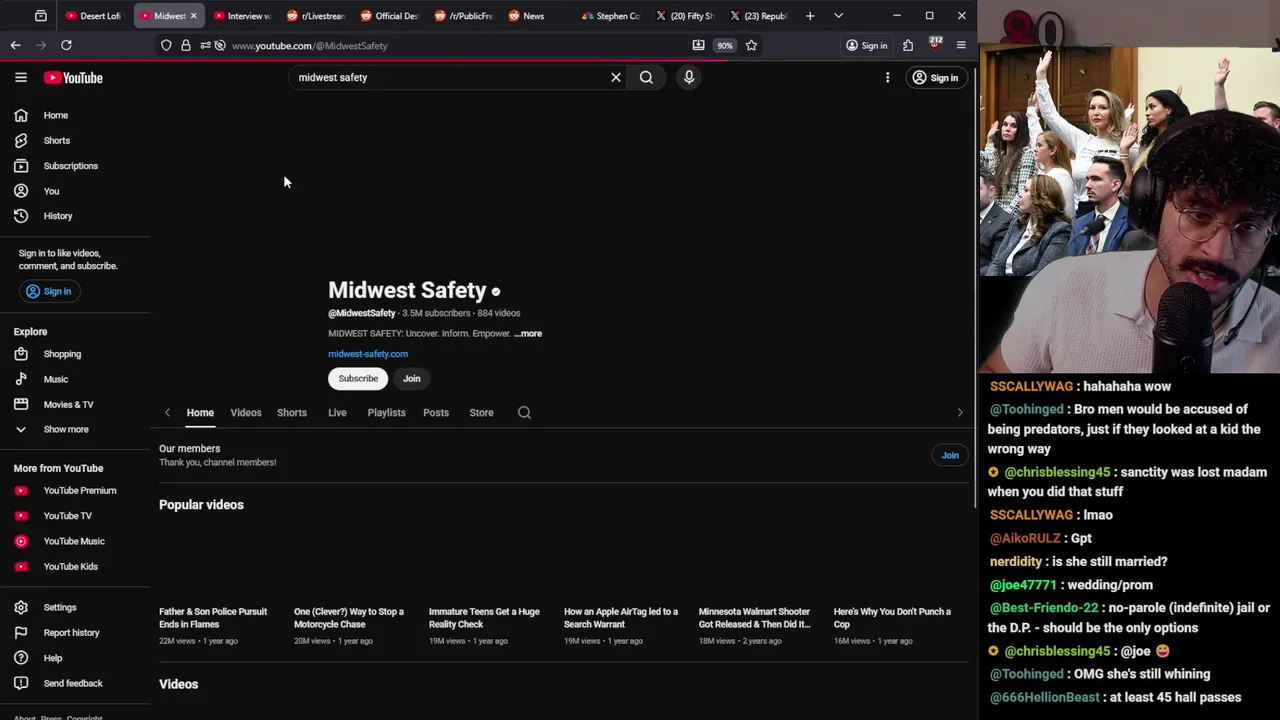Run search with magnifier button

[646, 77]
